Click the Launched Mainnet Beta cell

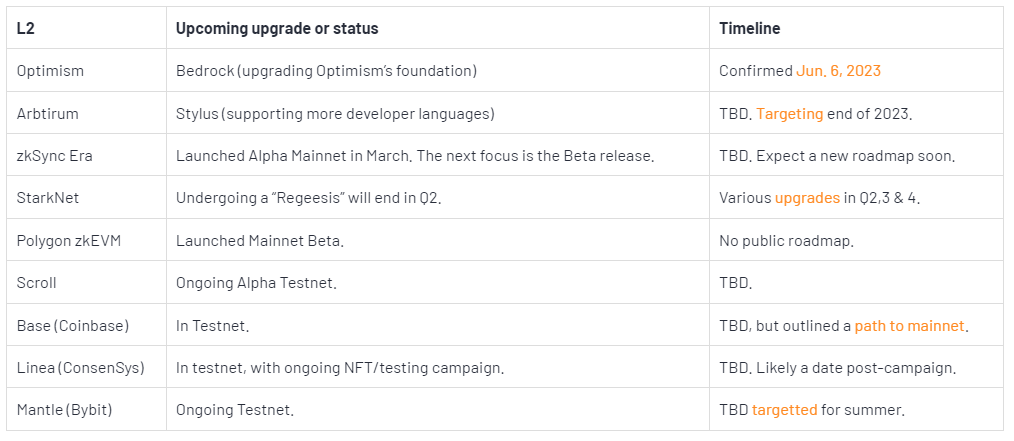pos(438,241)
